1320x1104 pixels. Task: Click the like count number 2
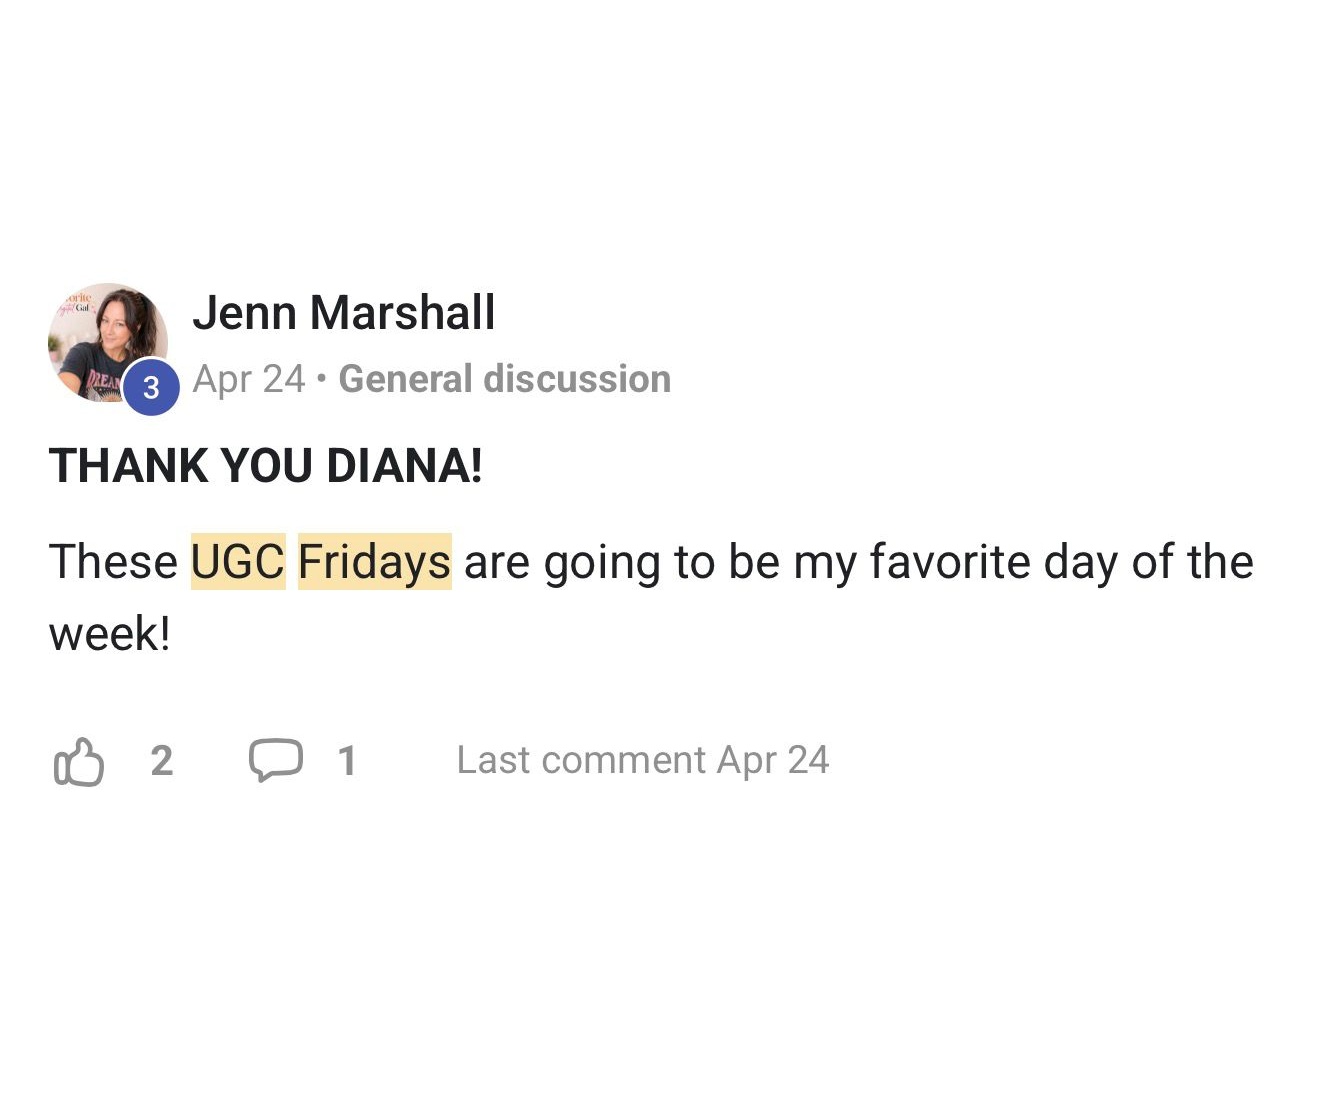pos(161,761)
